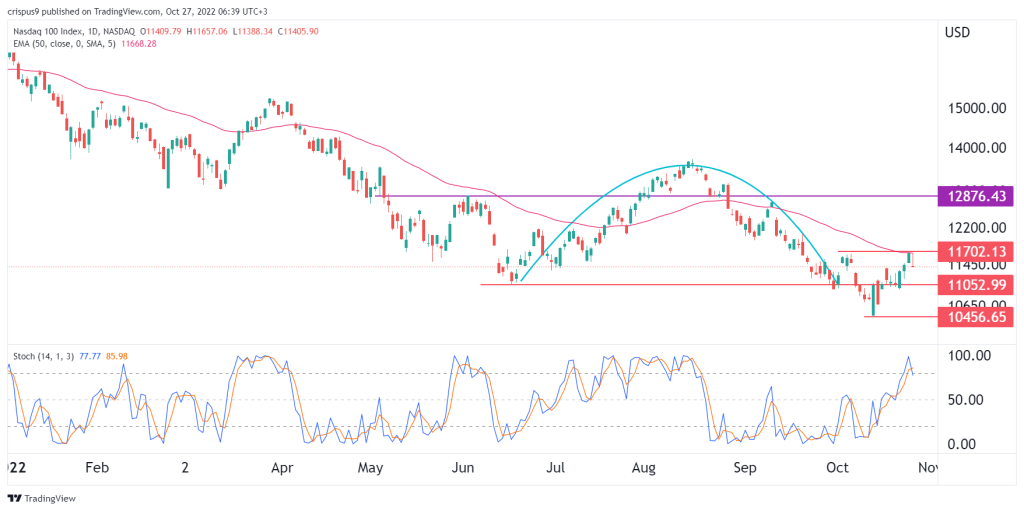This screenshot has height=511, width=1024.
Task: Click the 100.00 stochastic axis value
Action: coord(970,355)
